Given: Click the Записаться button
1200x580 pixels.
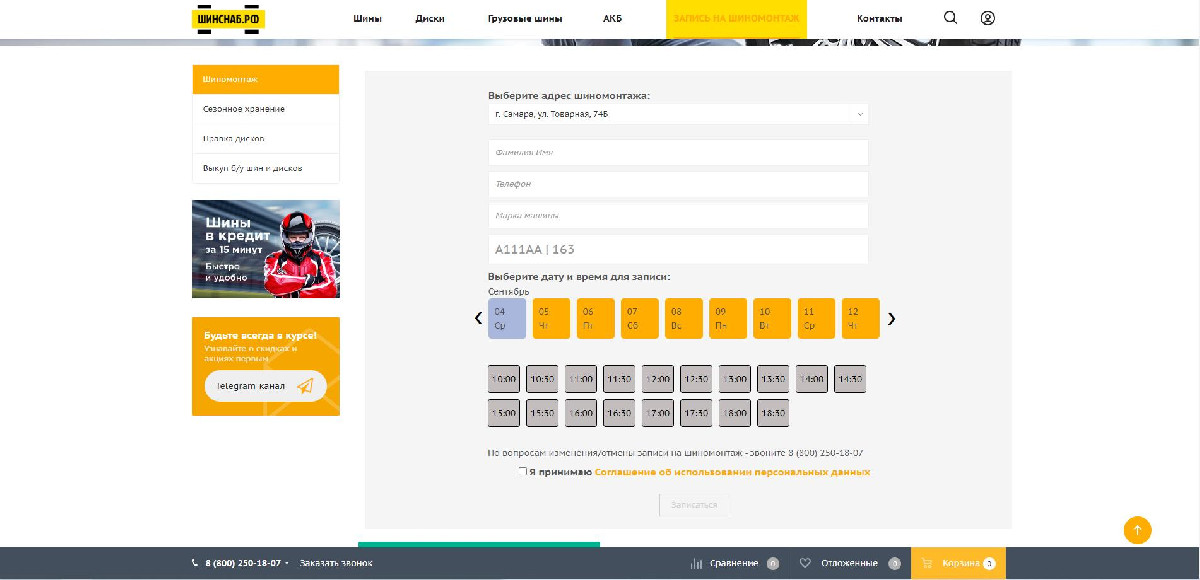Looking at the screenshot, I should [x=695, y=505].
